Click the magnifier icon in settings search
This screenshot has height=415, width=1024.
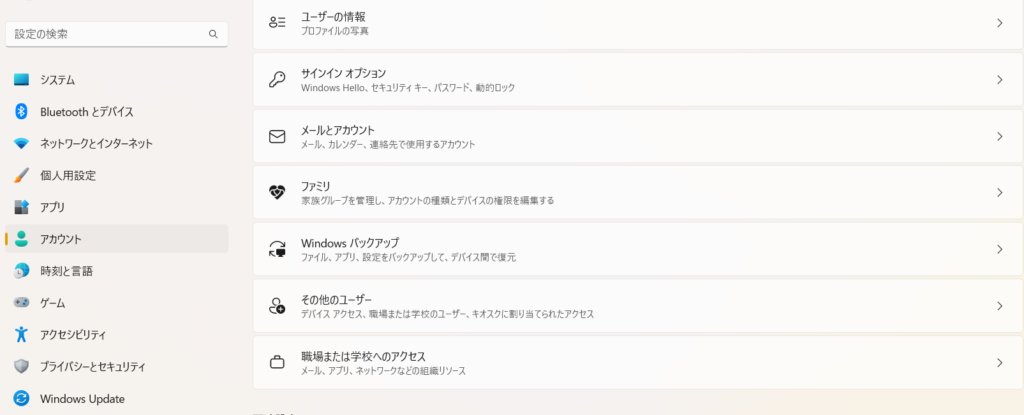pos(213,35)
